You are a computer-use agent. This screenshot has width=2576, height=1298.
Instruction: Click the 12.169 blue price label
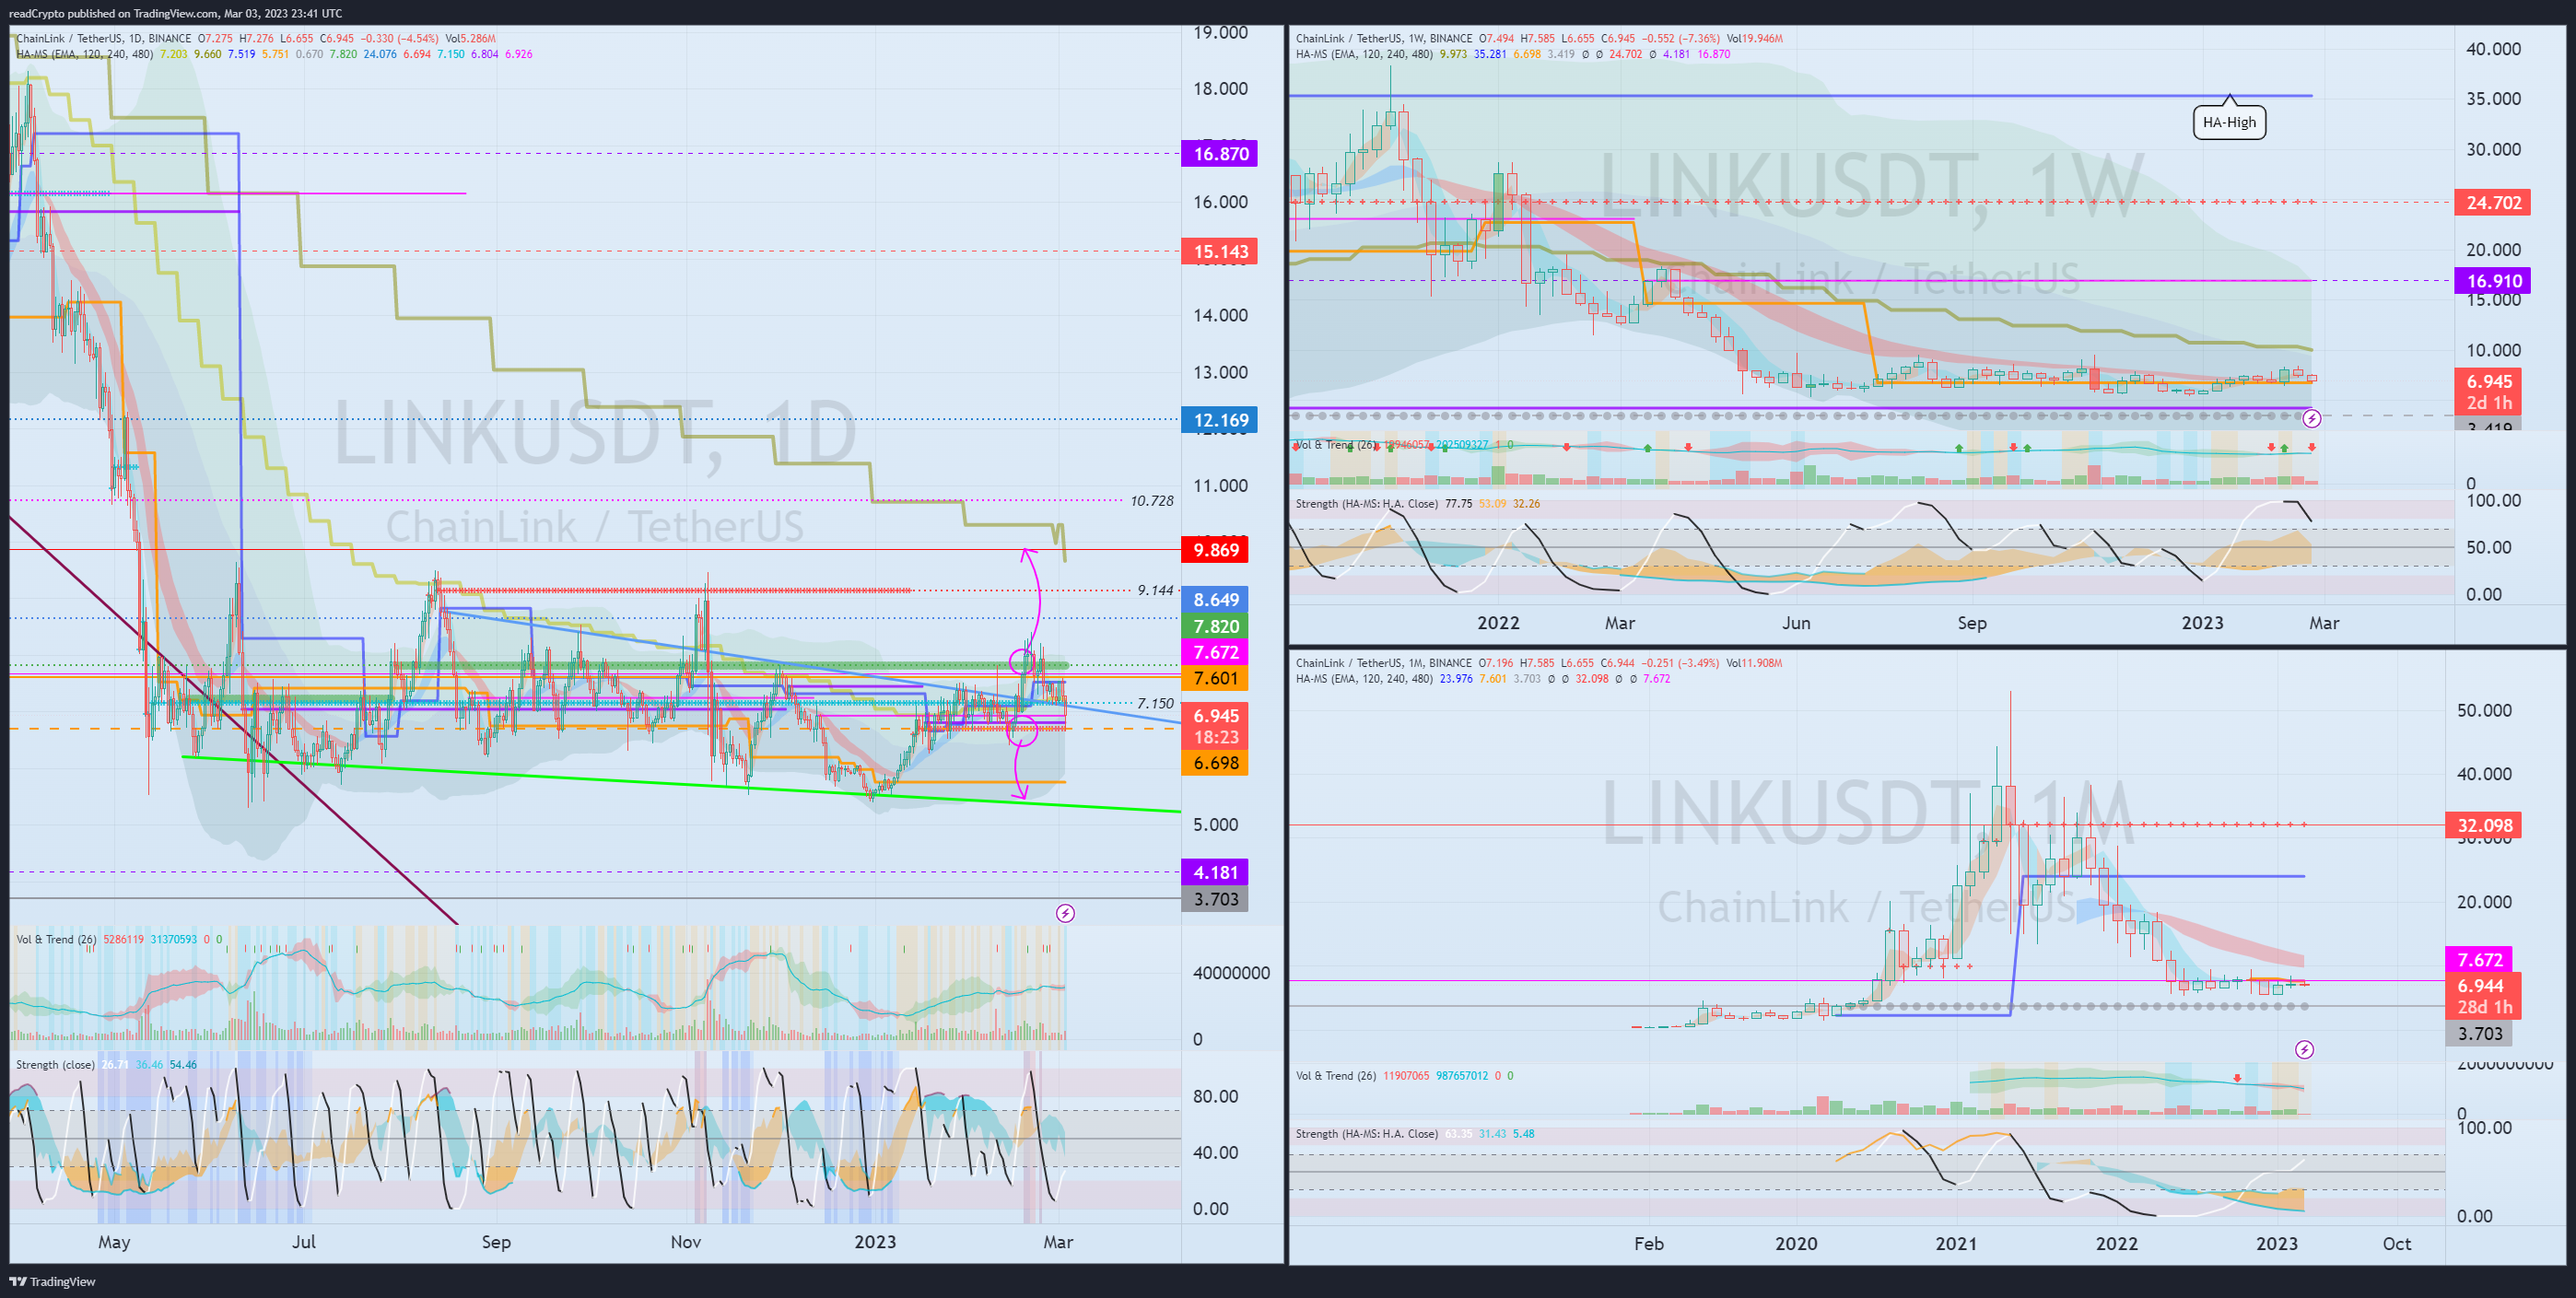point(1220,420)
